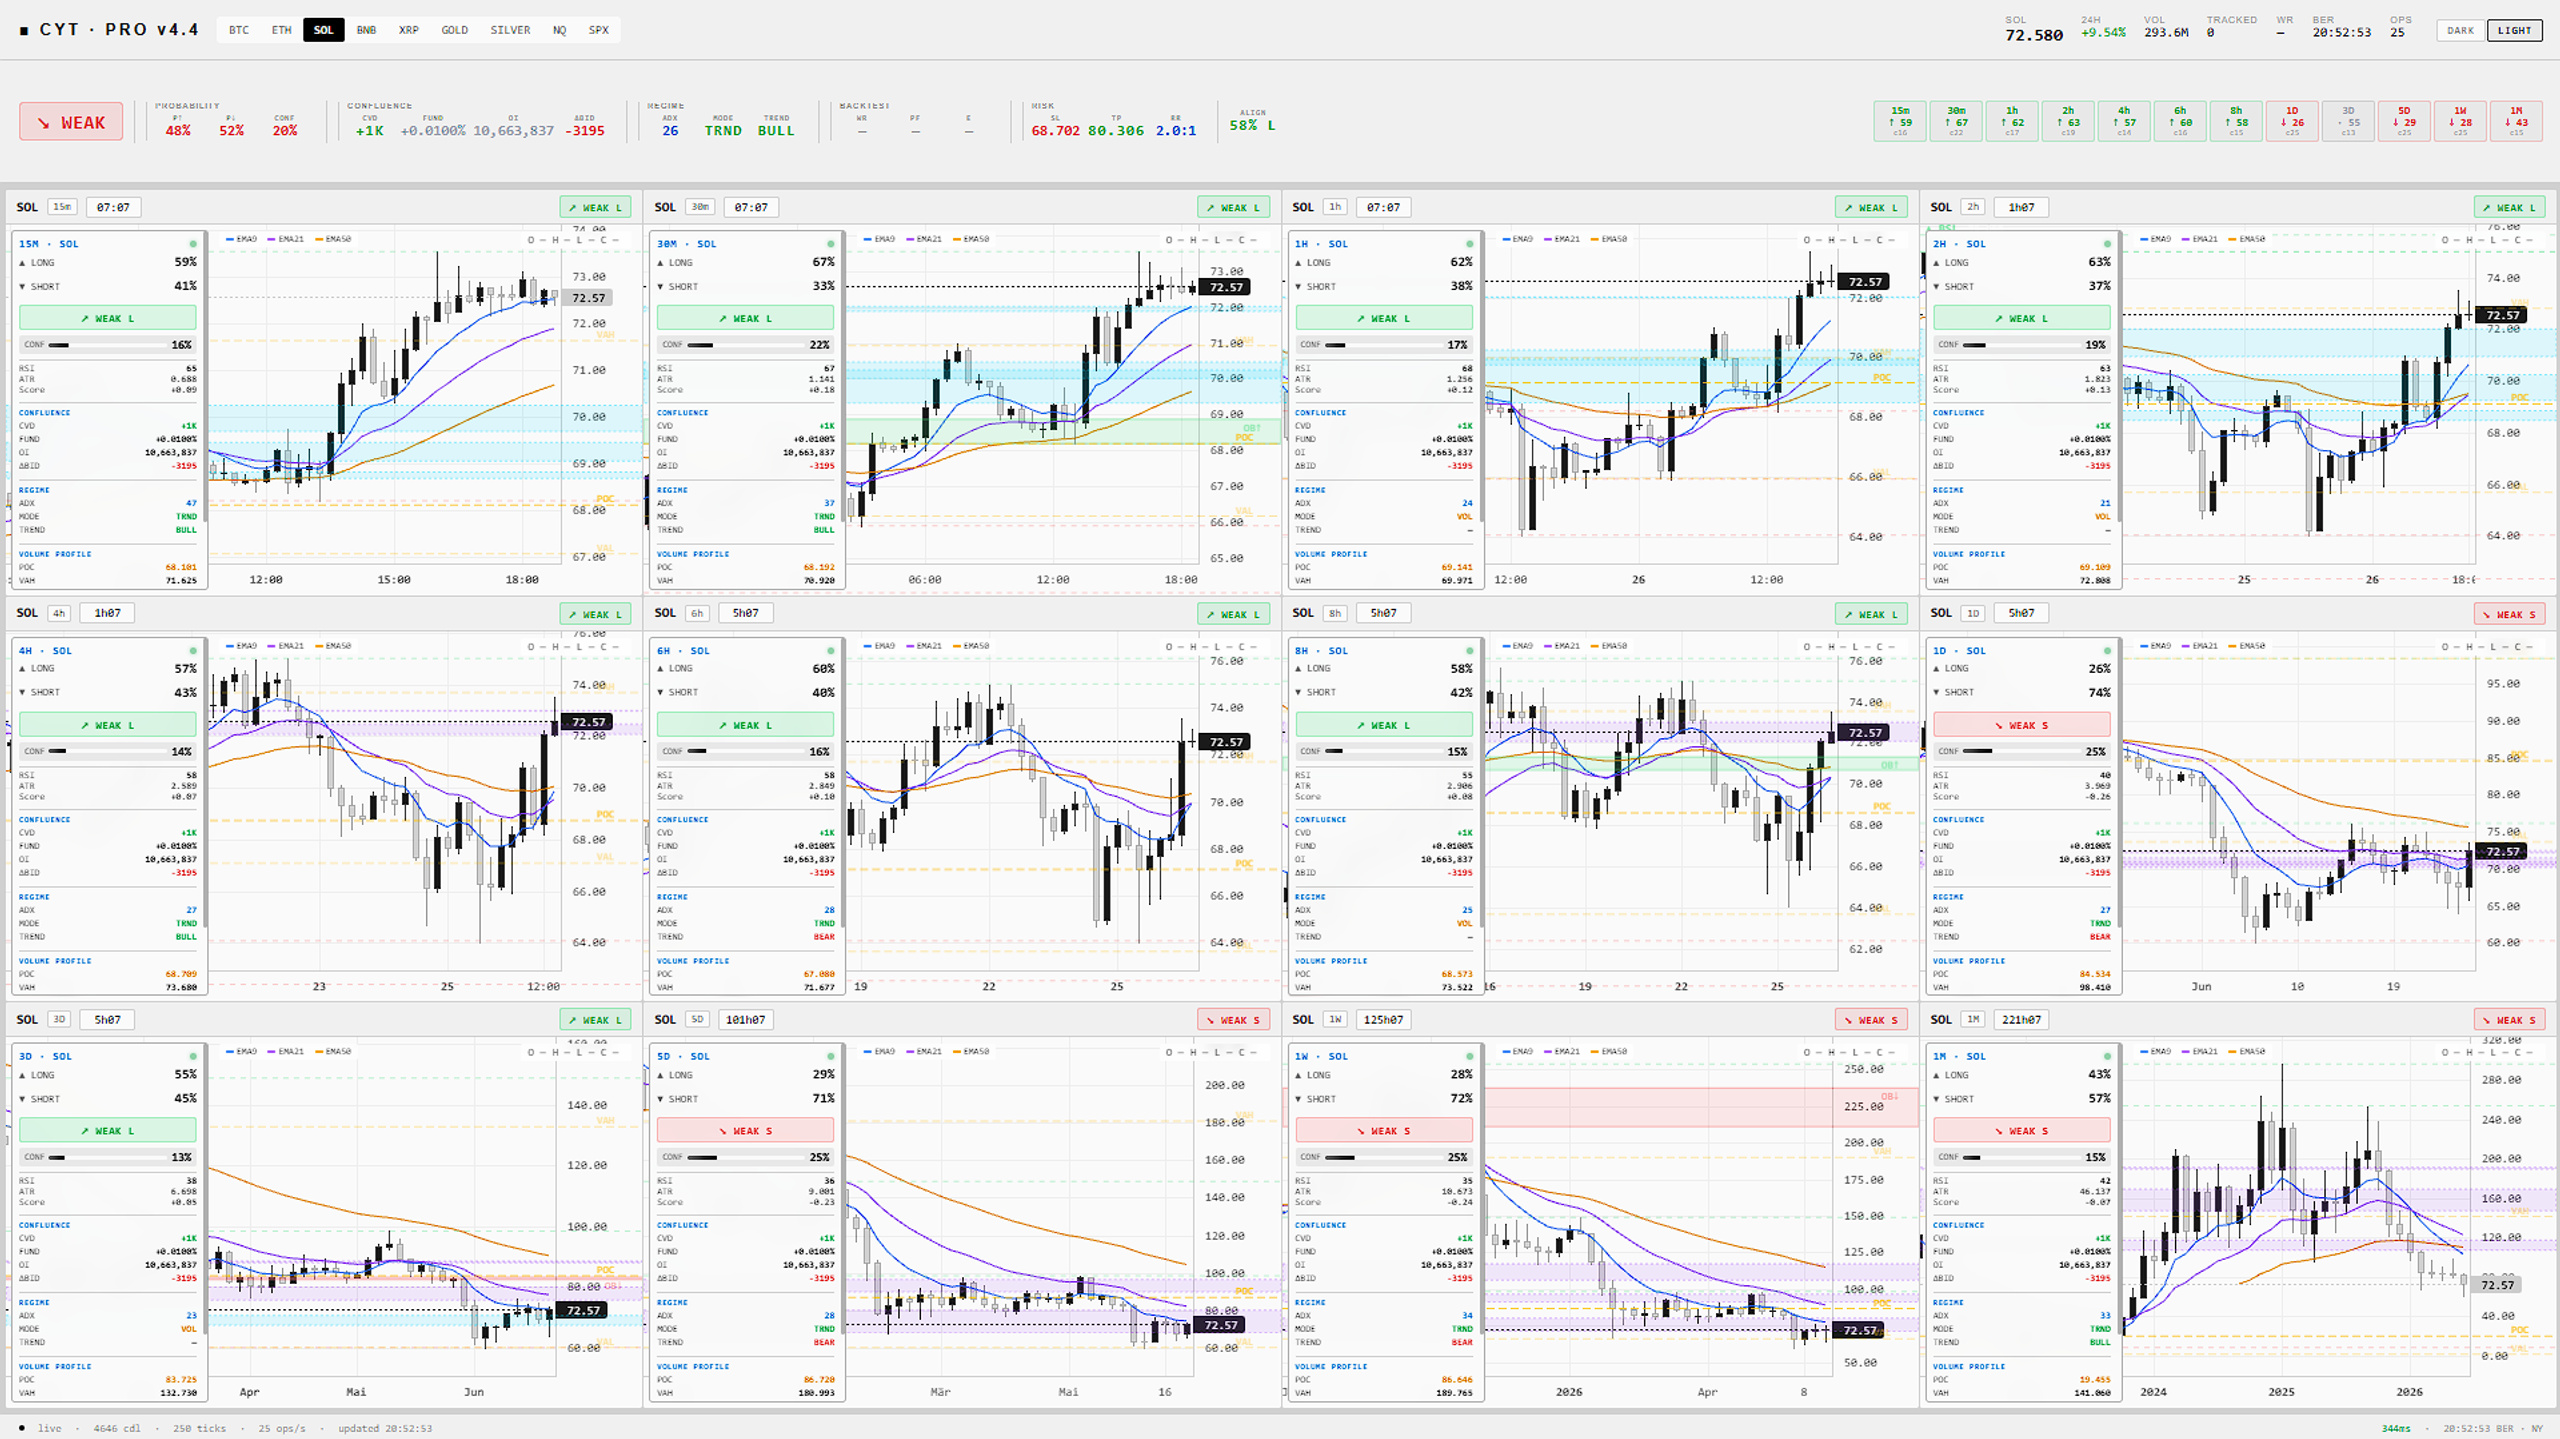Click the 30m interval tag in chart header
Screen dimensions: 2560x1439
click(x=700, y=207)
